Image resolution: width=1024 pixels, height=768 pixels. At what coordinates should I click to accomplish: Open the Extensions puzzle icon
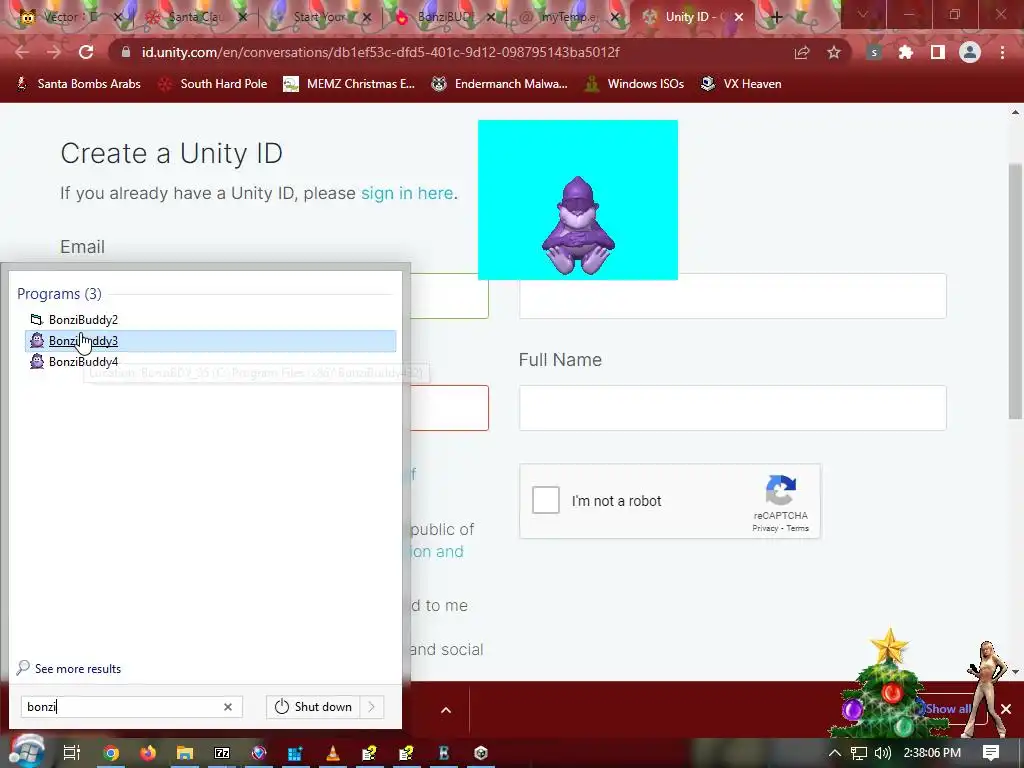point(906,52)
